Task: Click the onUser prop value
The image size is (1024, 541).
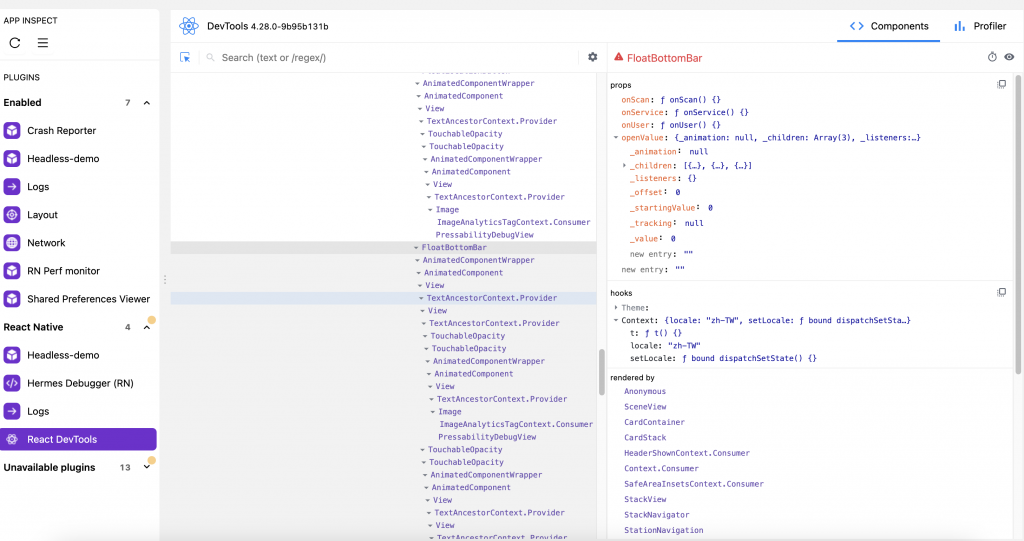Action: (690, 125)
